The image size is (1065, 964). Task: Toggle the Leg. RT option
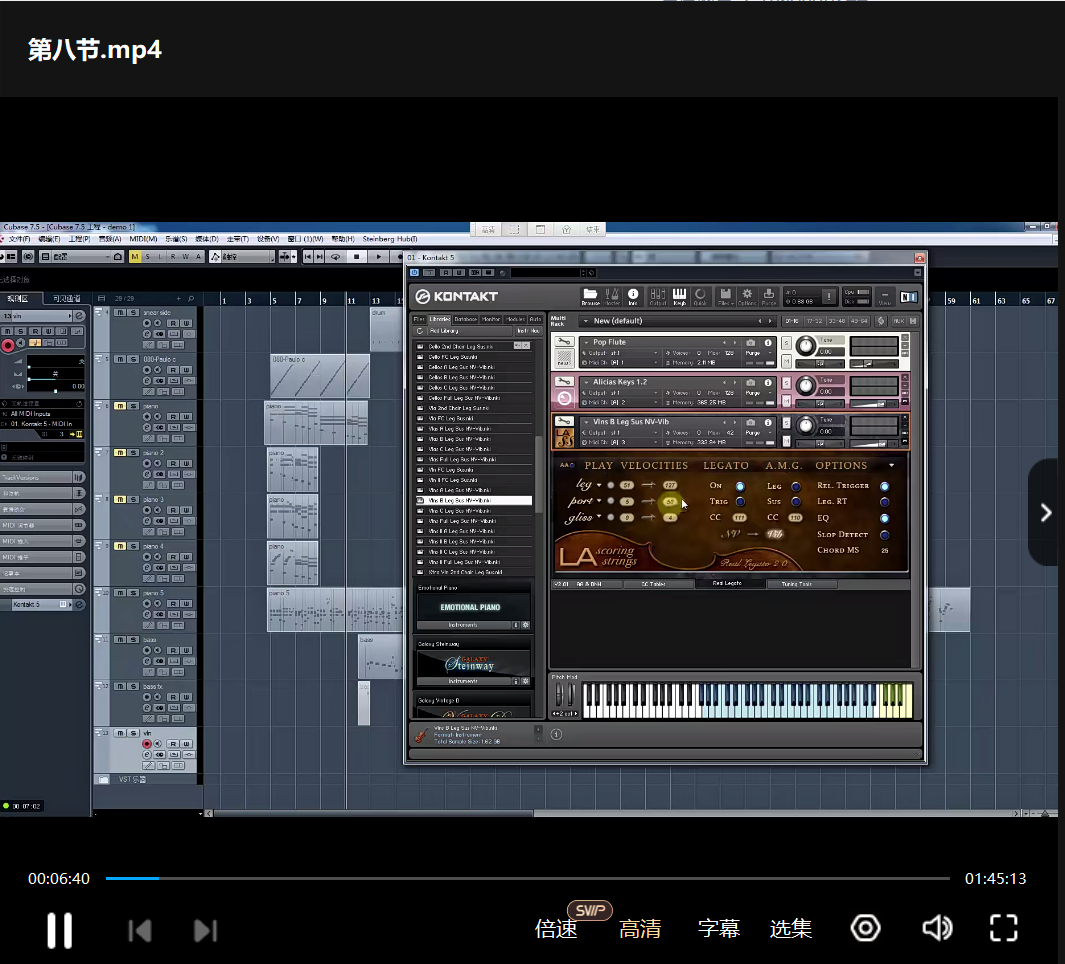884,502
